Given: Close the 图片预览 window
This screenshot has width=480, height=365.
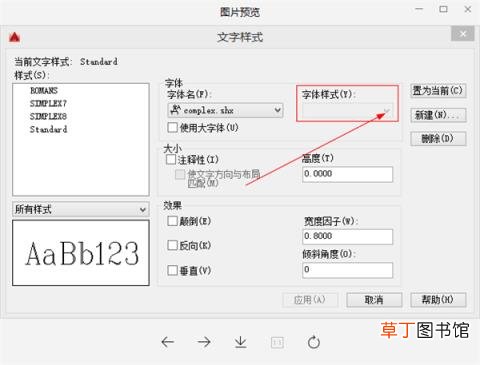Looking at the screenshot, I should pos(468,9).
